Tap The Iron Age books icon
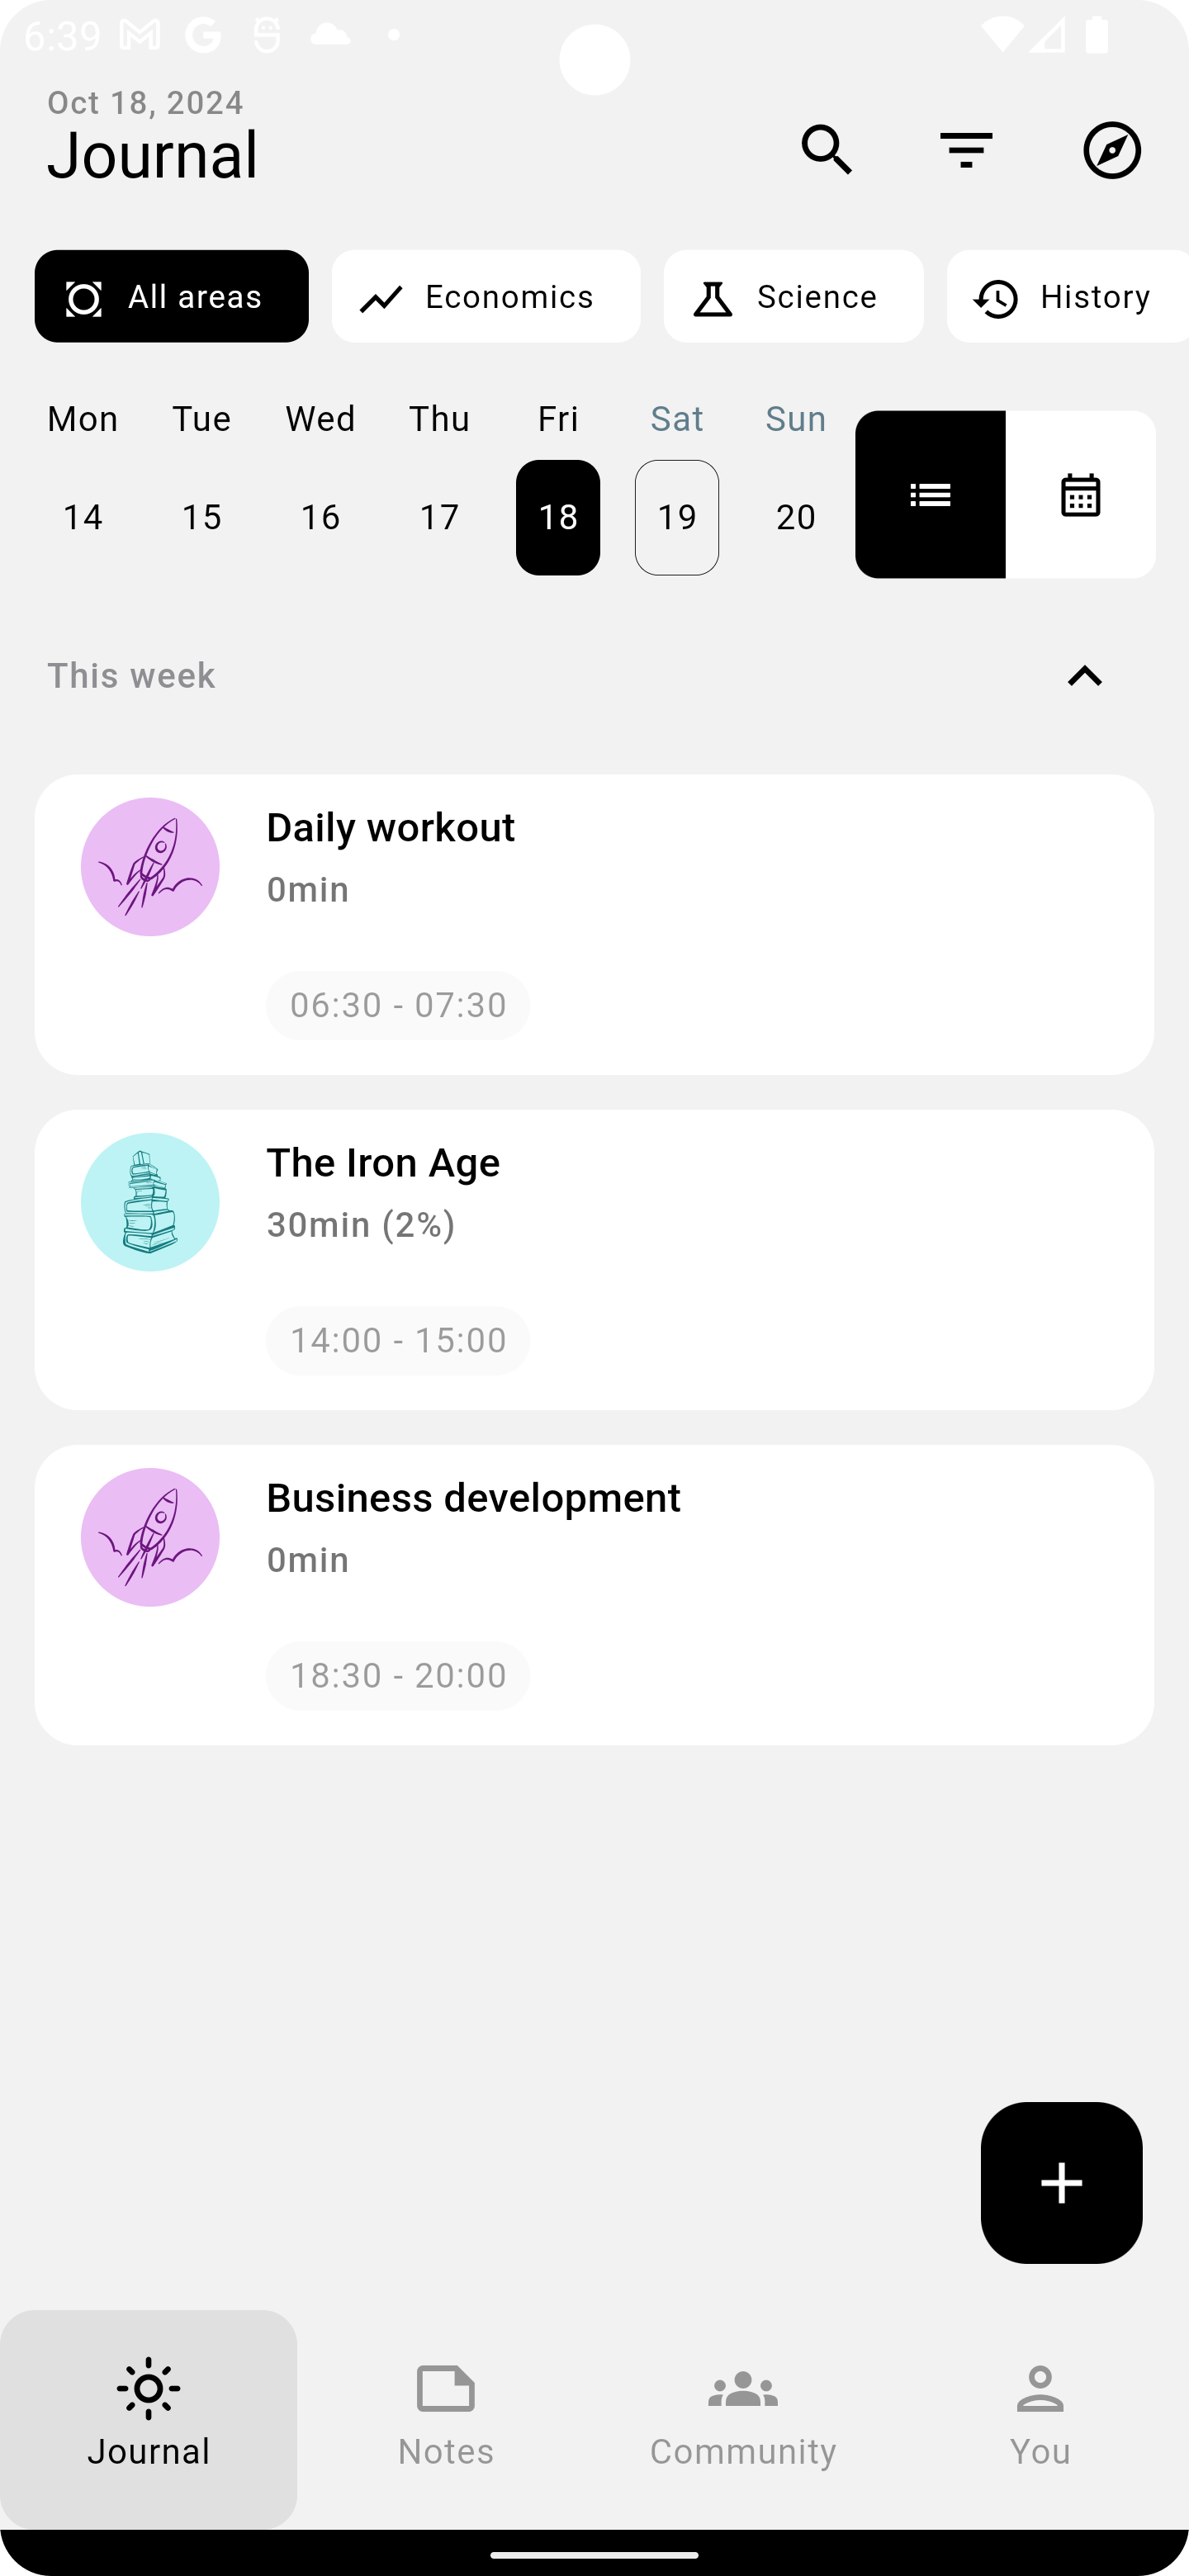Viewport: 1189px width, 2576px height. point(150,1202)
